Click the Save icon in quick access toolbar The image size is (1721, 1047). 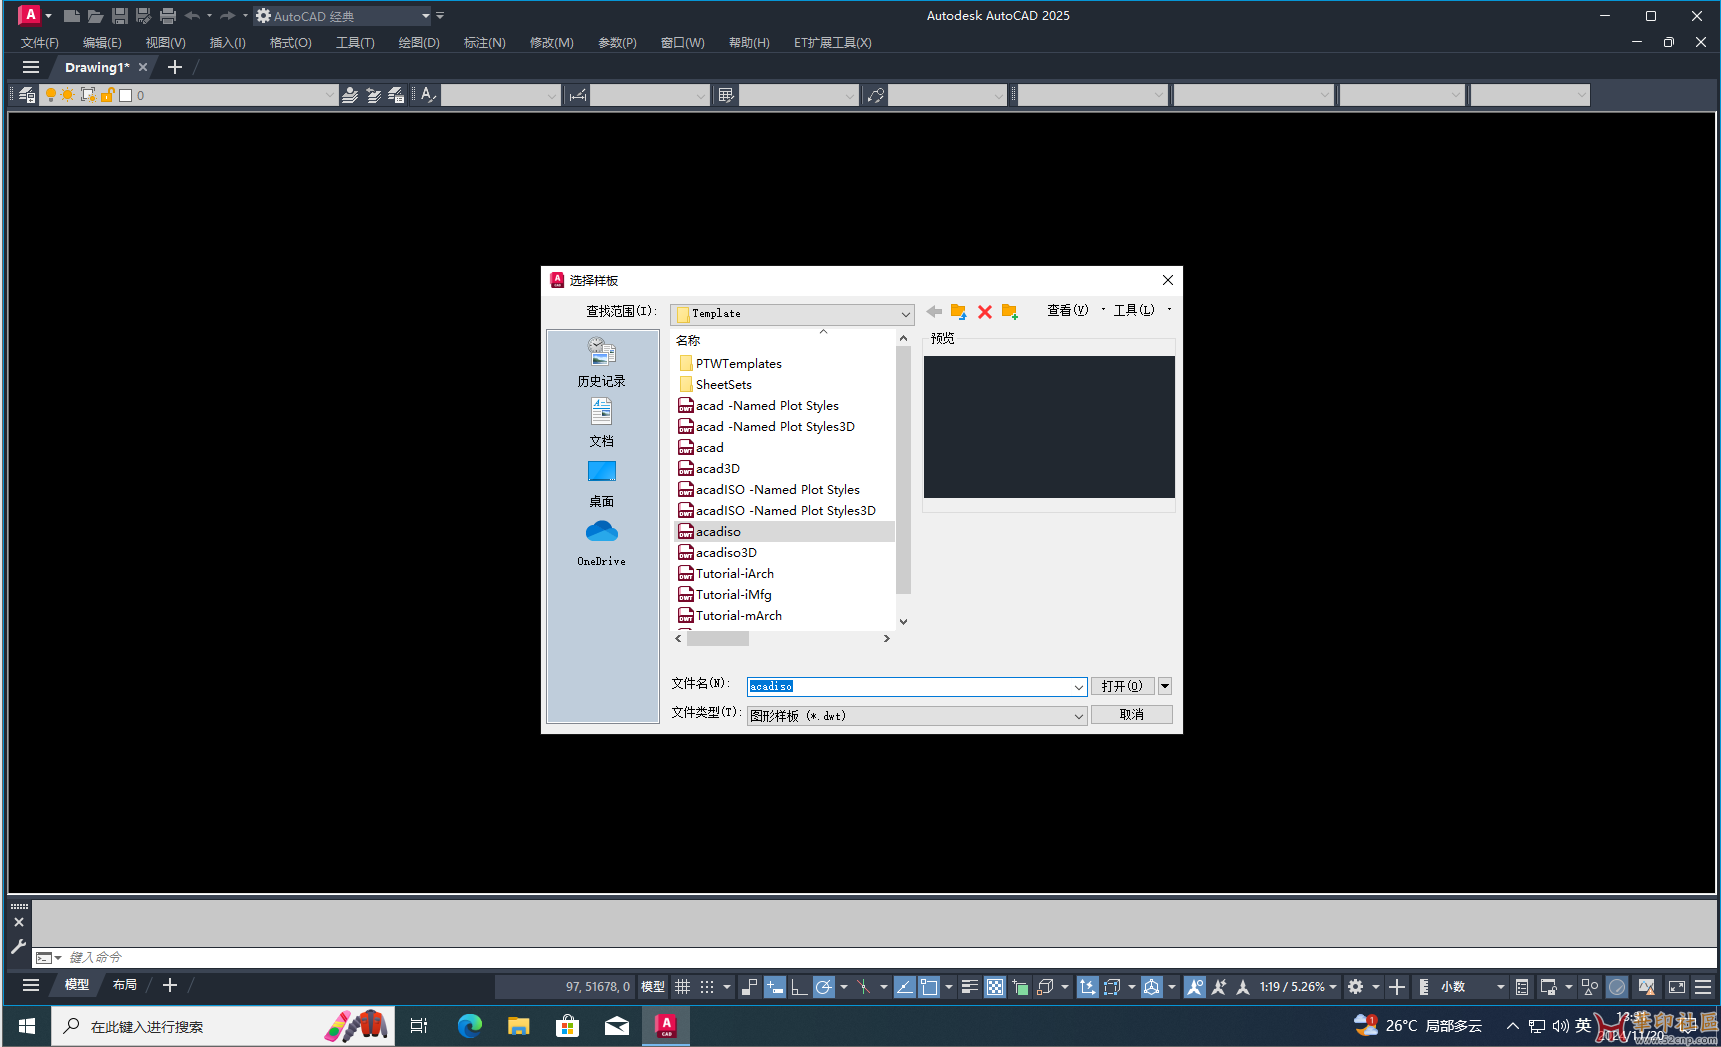point(119,16)
